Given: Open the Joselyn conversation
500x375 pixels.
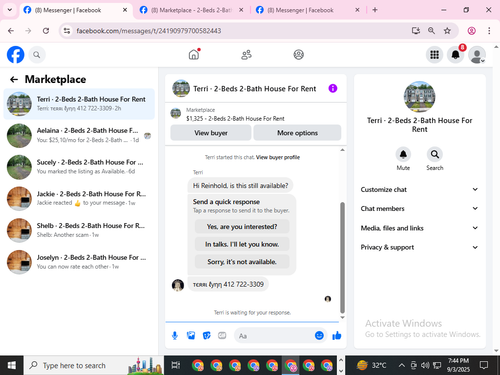Looking at the screenshot, I should click(x=79, y=262).
